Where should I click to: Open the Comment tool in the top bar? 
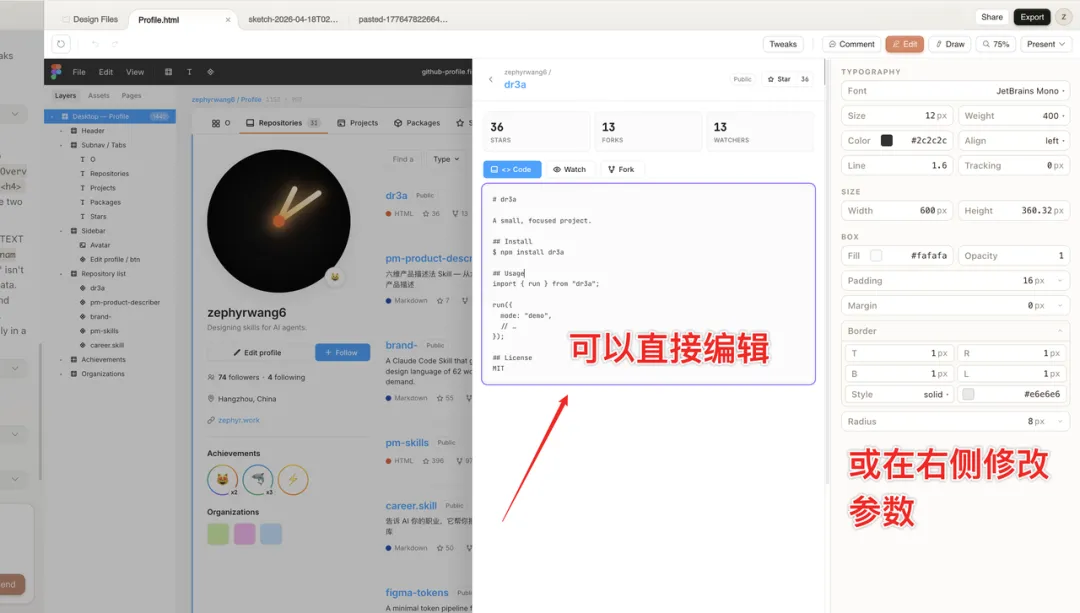coord(850,43)
